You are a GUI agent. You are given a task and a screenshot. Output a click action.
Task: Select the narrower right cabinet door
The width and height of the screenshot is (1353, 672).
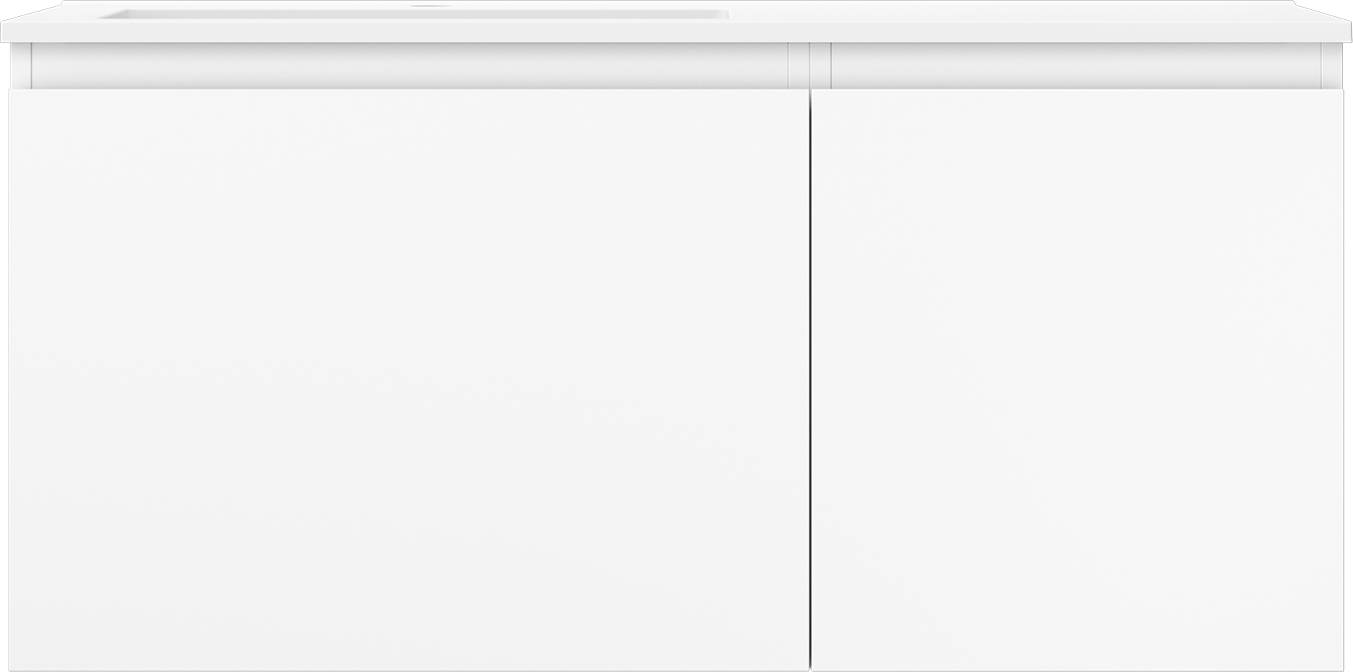coord(1078,380)
